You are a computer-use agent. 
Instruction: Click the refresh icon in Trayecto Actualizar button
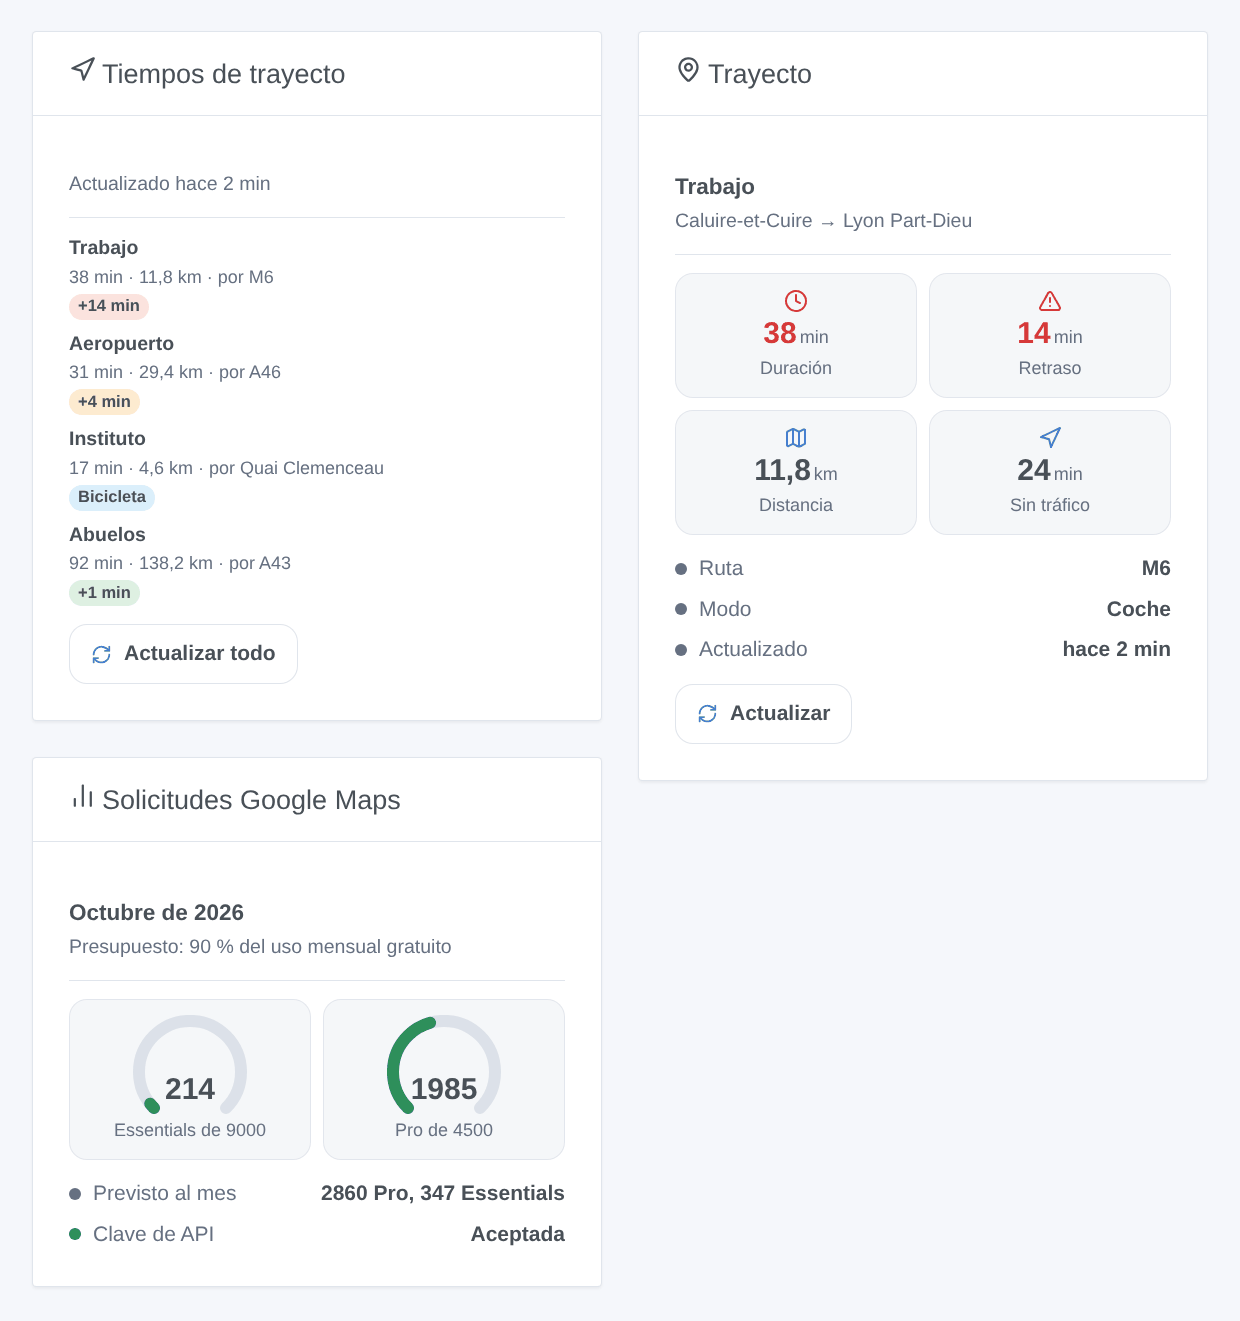click(x=707, y=714)
